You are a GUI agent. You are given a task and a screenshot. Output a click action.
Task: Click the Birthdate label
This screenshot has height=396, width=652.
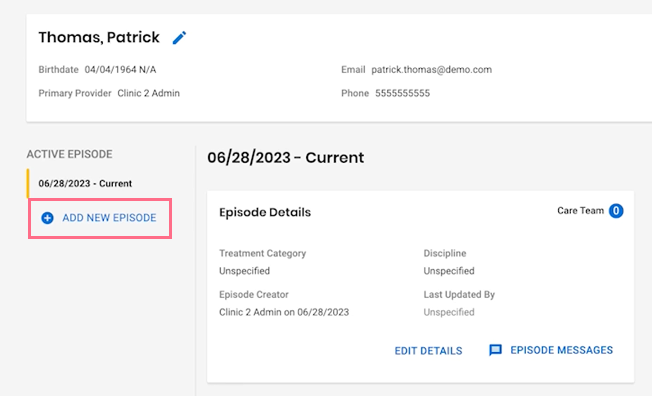(59, 69)
